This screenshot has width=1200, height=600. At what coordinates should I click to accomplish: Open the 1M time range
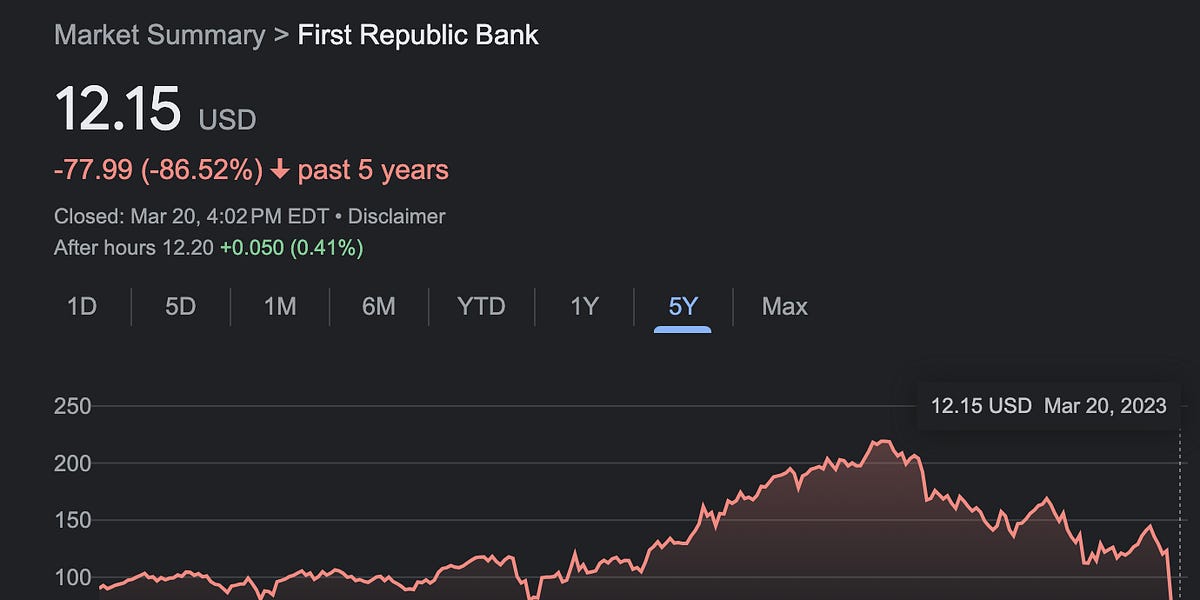(280, 307)
